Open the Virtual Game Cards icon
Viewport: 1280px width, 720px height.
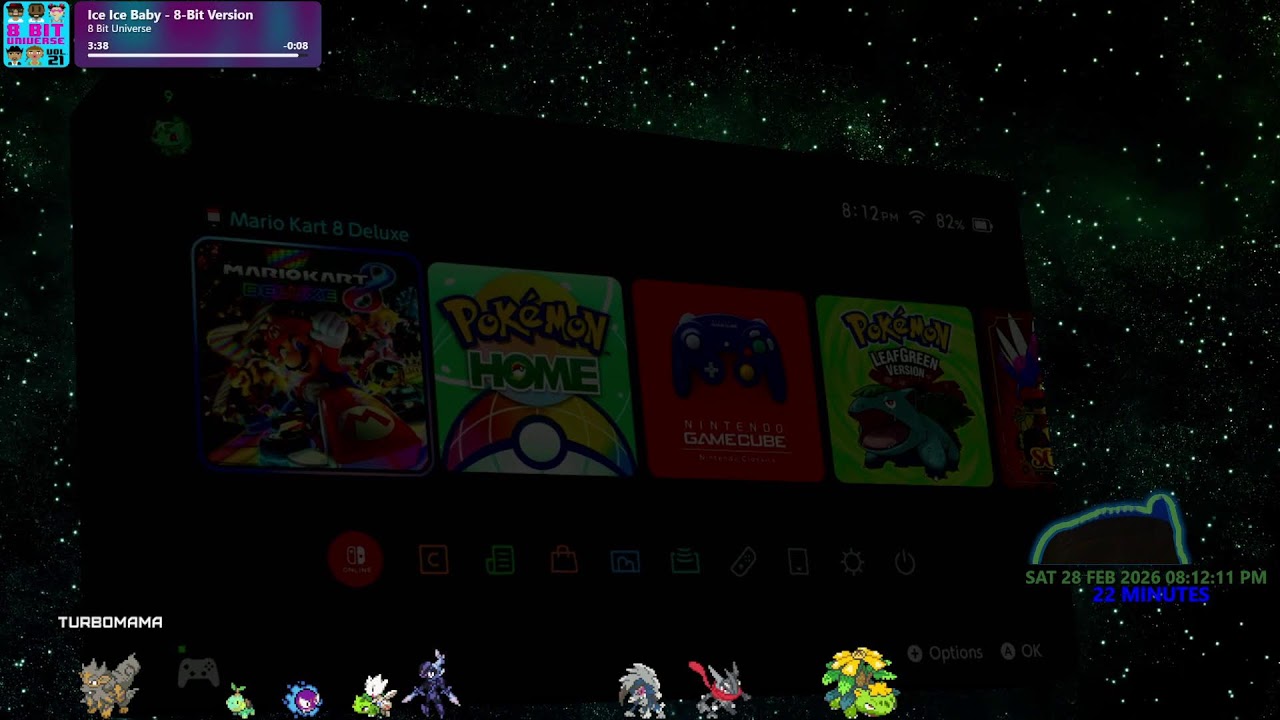pos(798,563)
